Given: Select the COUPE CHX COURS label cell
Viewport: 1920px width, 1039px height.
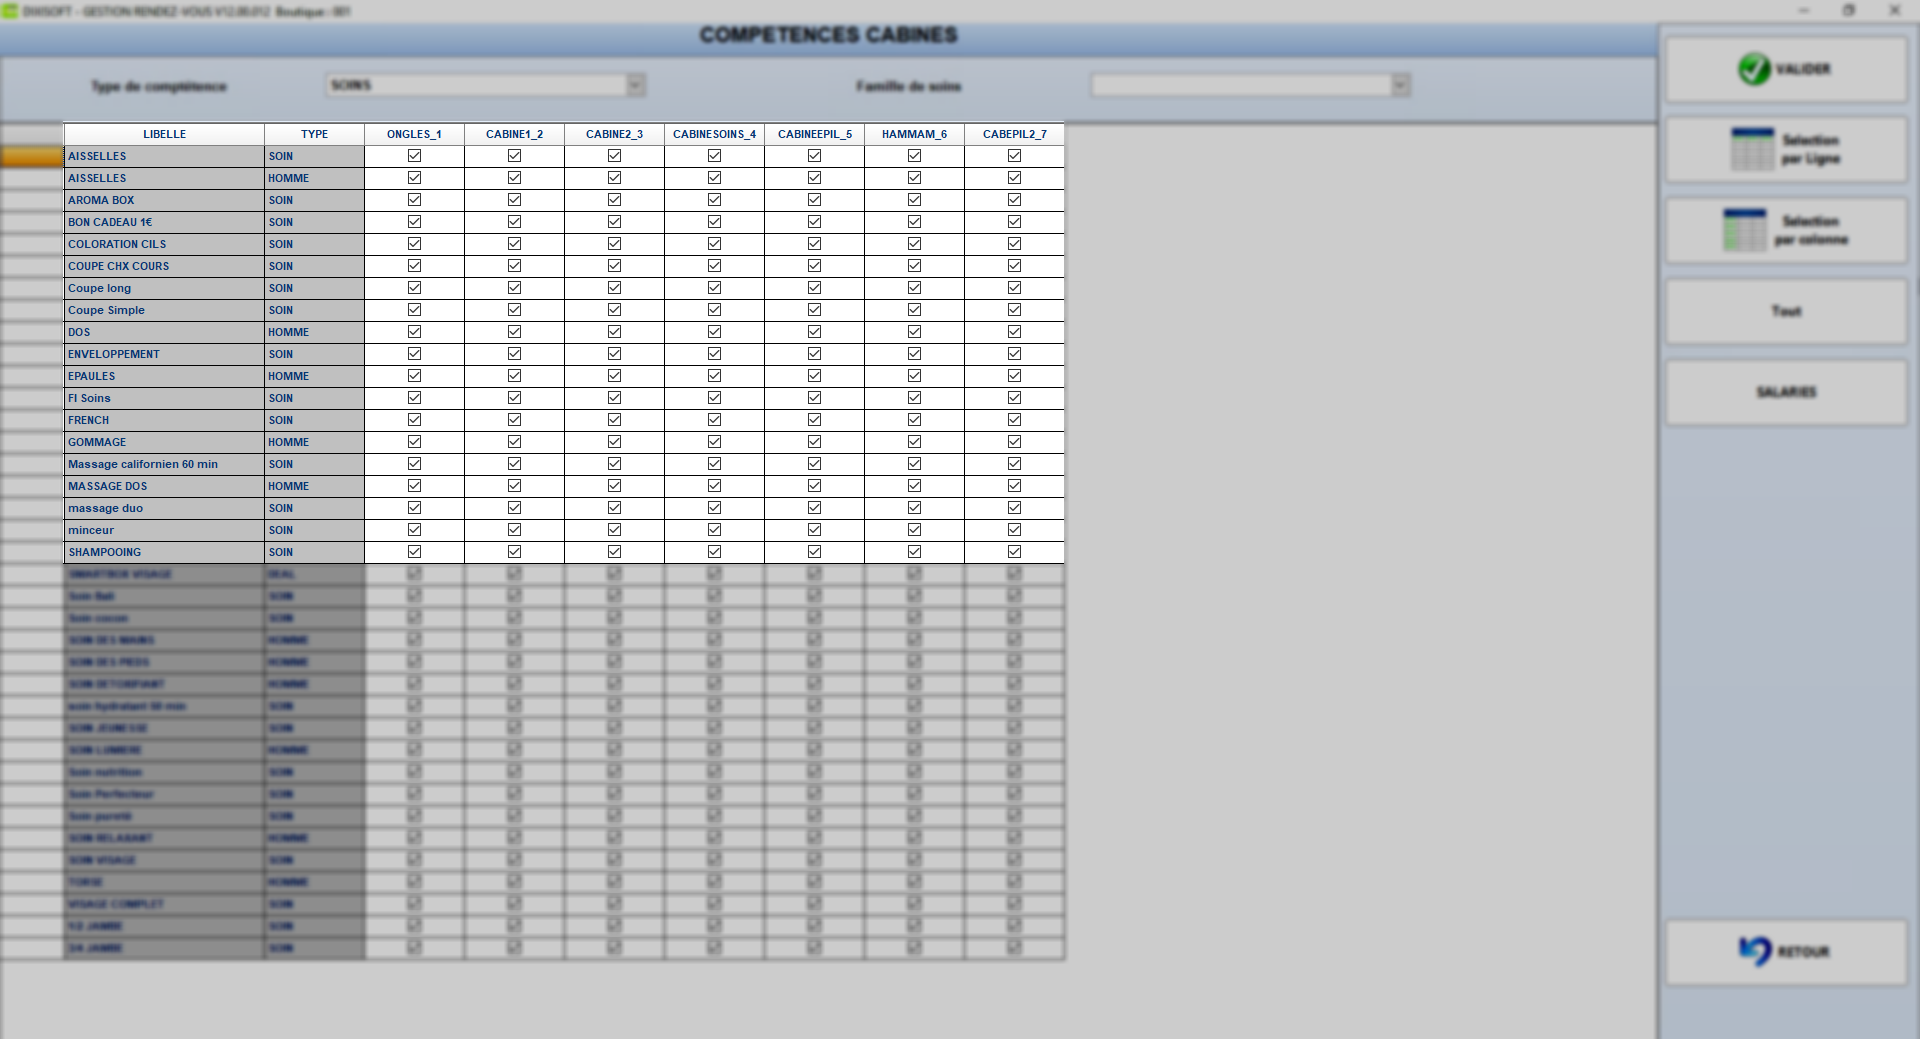Looking at the screenshot, I should 164,266.
